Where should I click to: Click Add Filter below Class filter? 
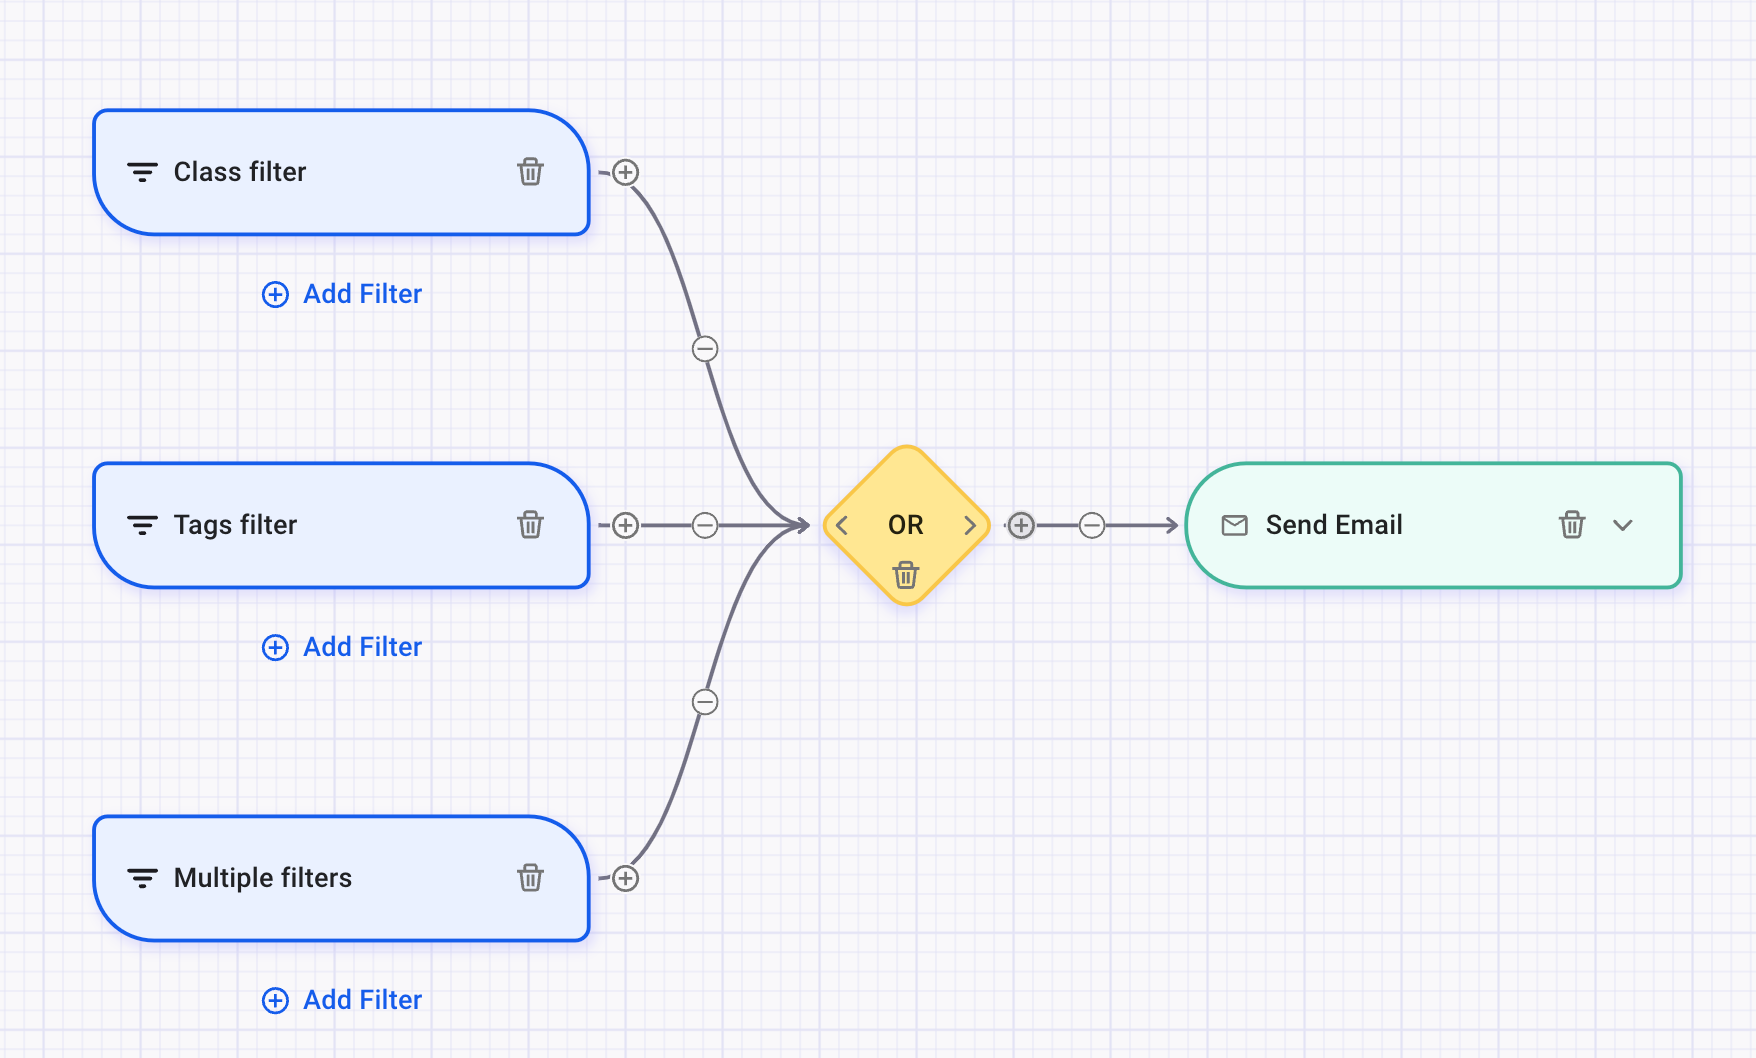[341, 294]
